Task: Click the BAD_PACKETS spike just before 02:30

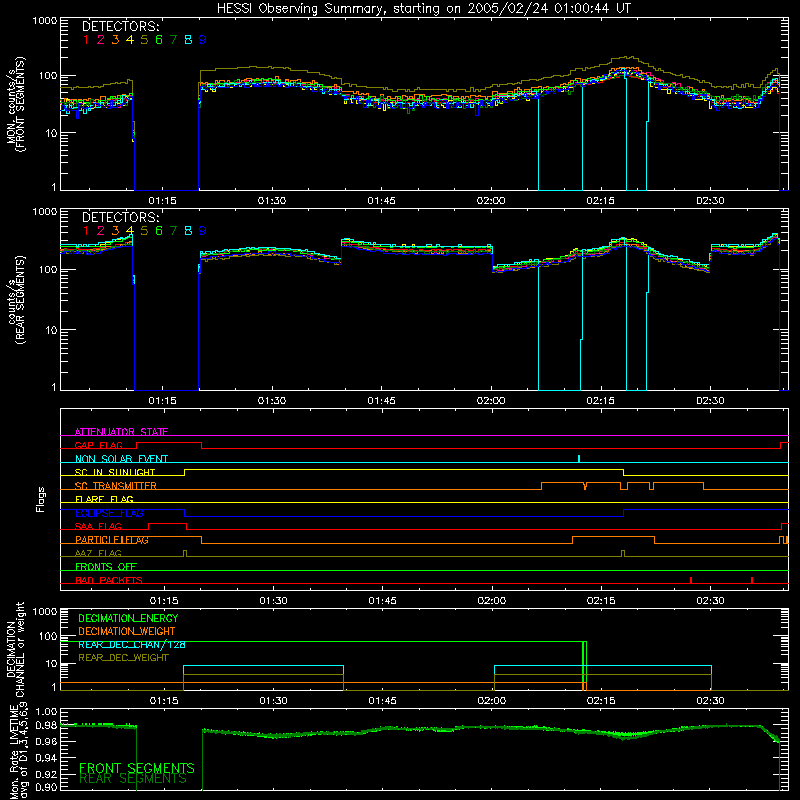Action: point(691,580)
